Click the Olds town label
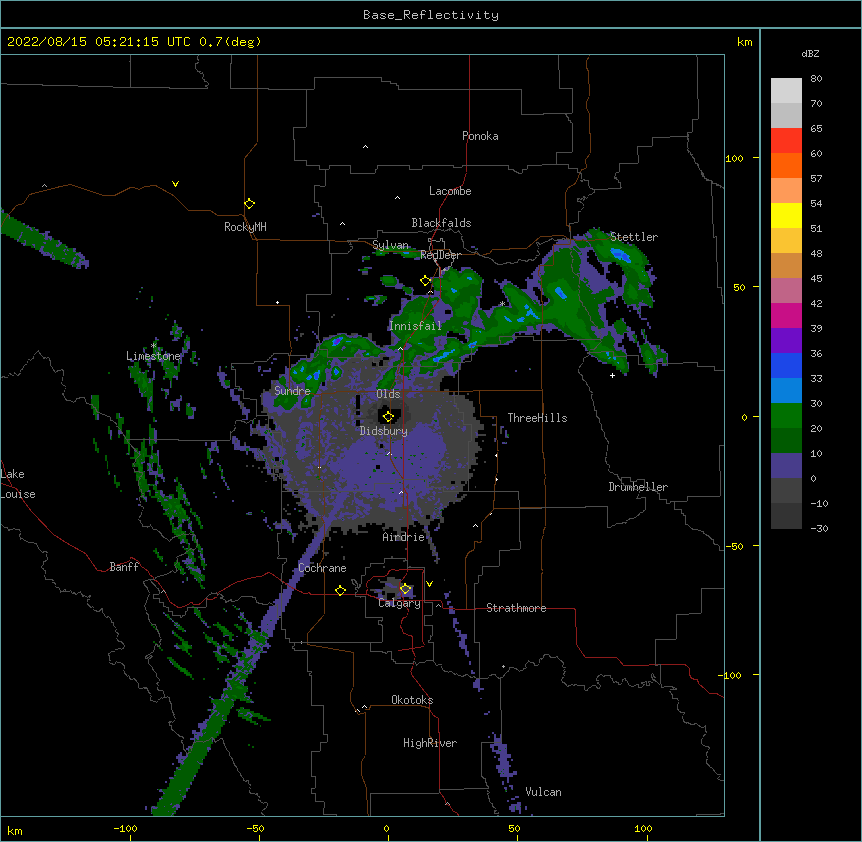The height and width of the screenshot is (842, 862). (388, 394)
